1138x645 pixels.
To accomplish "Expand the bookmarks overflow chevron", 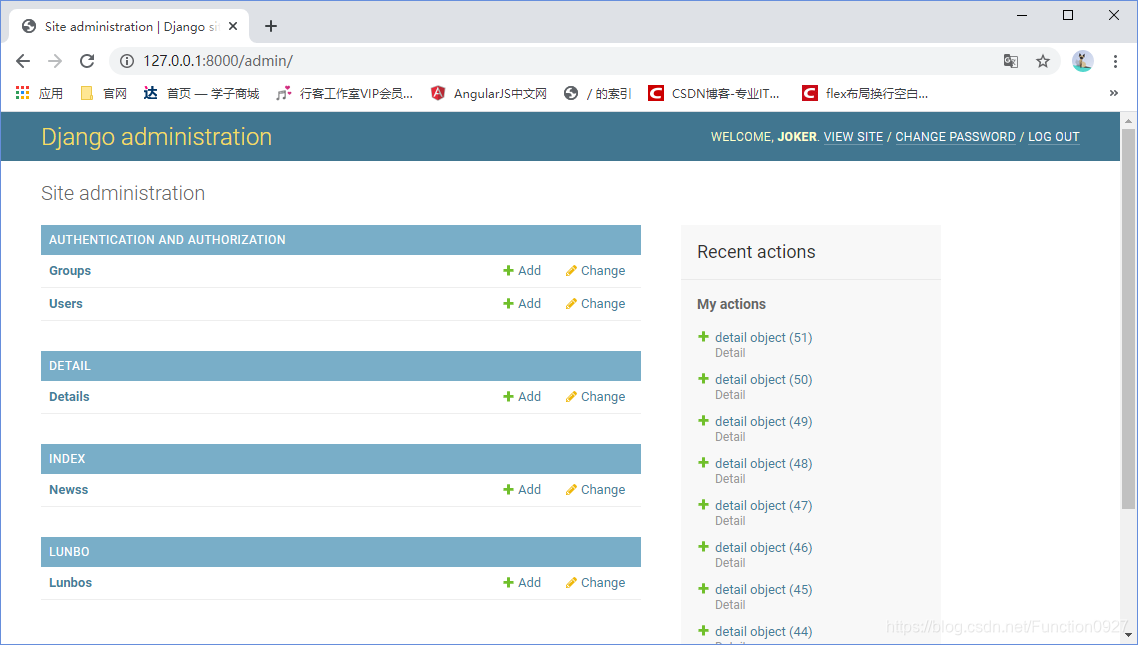I will pyautogui.click(x=1114, y=93).
